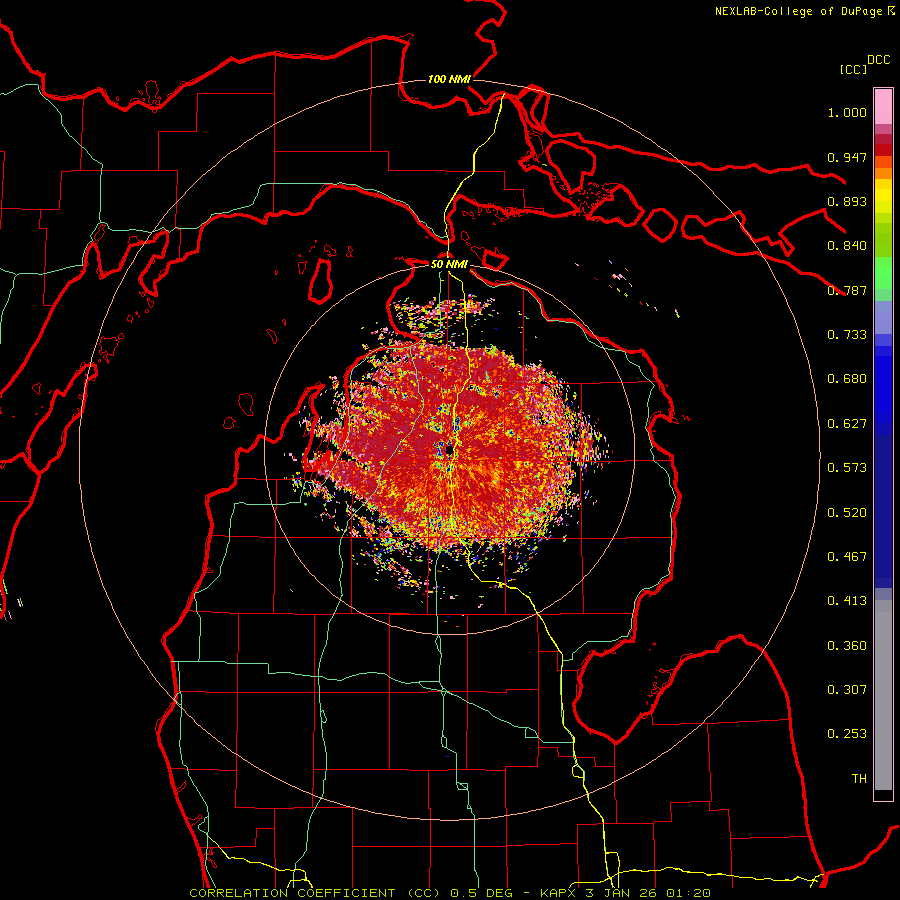Pick the pink band beside 1.000 on color bar
This screenshot has width=900, height=900.
tap(883, 107)
